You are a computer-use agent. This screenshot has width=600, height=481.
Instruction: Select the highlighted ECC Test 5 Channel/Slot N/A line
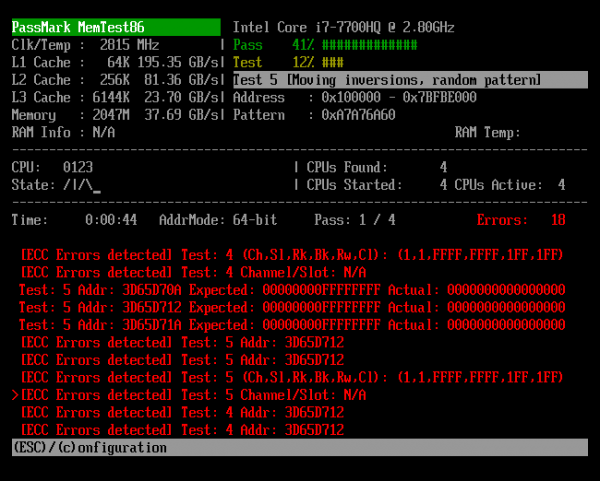(193, 395)
